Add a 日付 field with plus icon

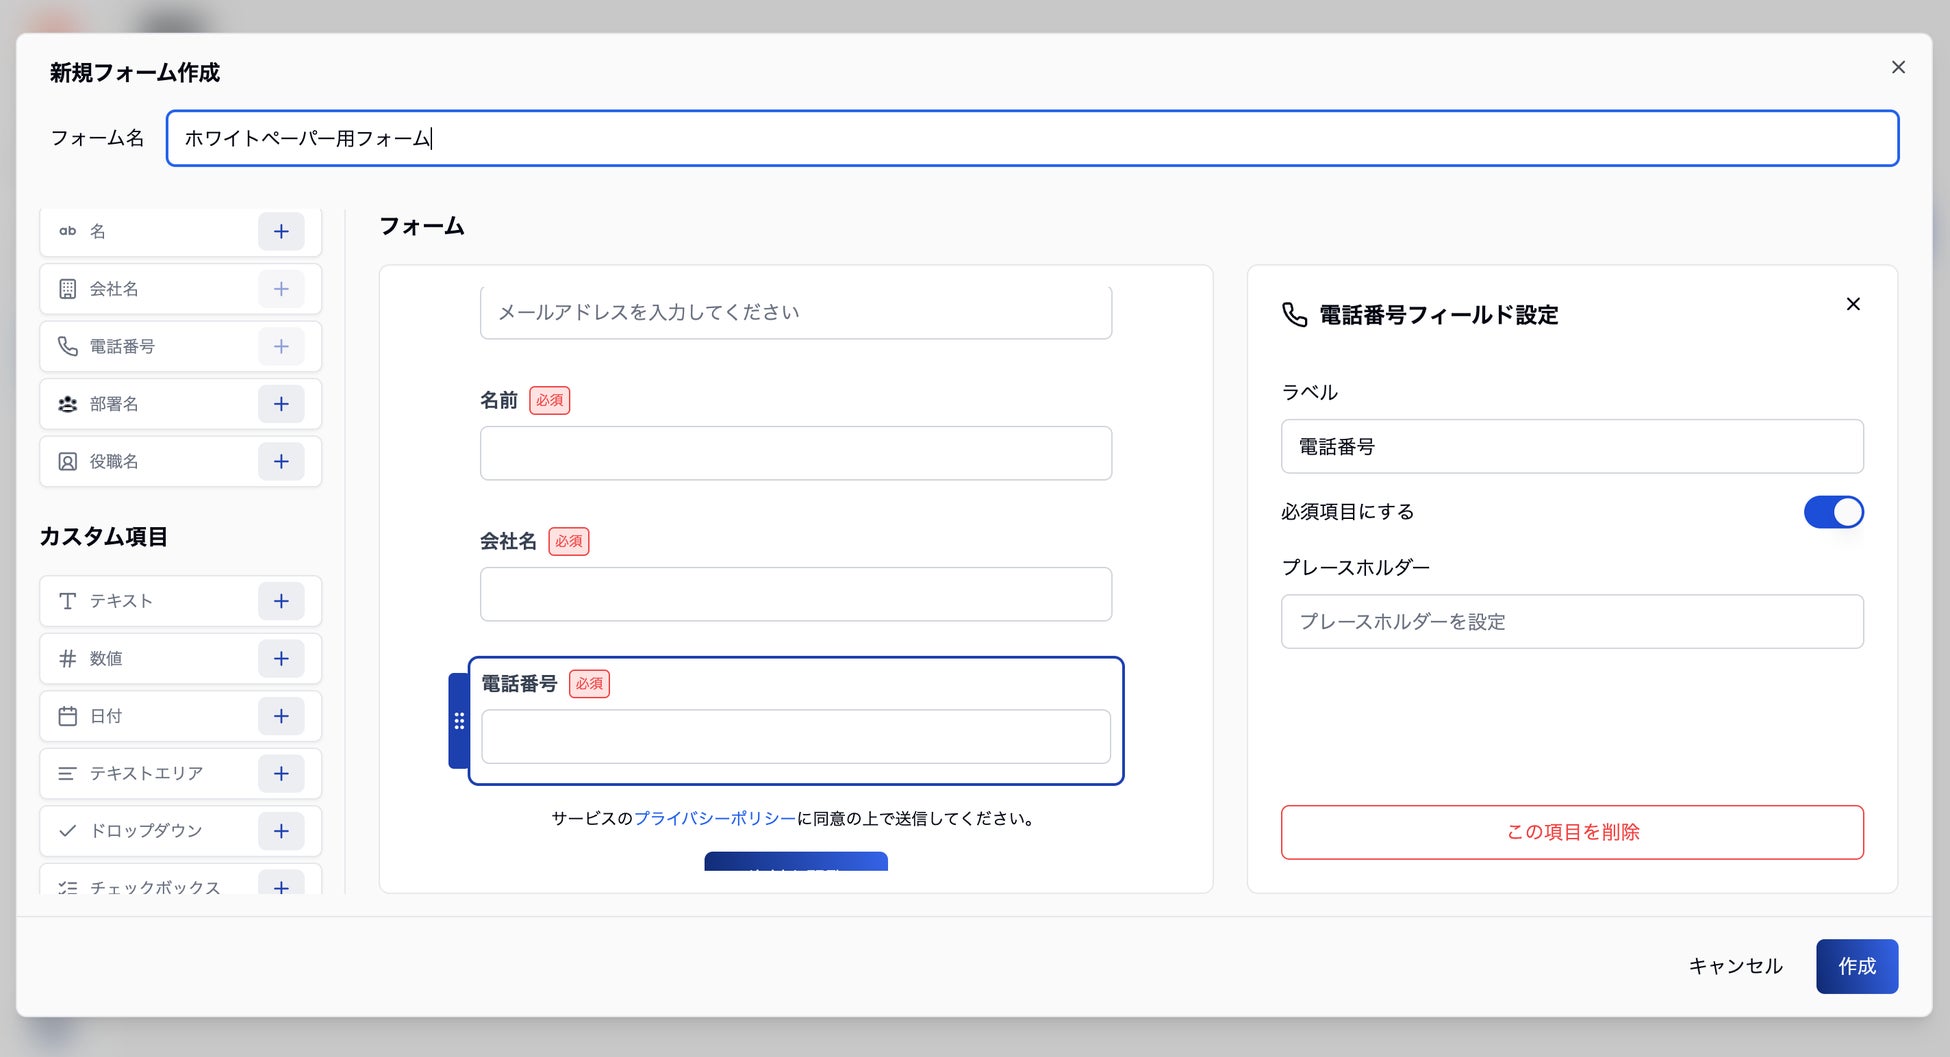coord(281,716)
